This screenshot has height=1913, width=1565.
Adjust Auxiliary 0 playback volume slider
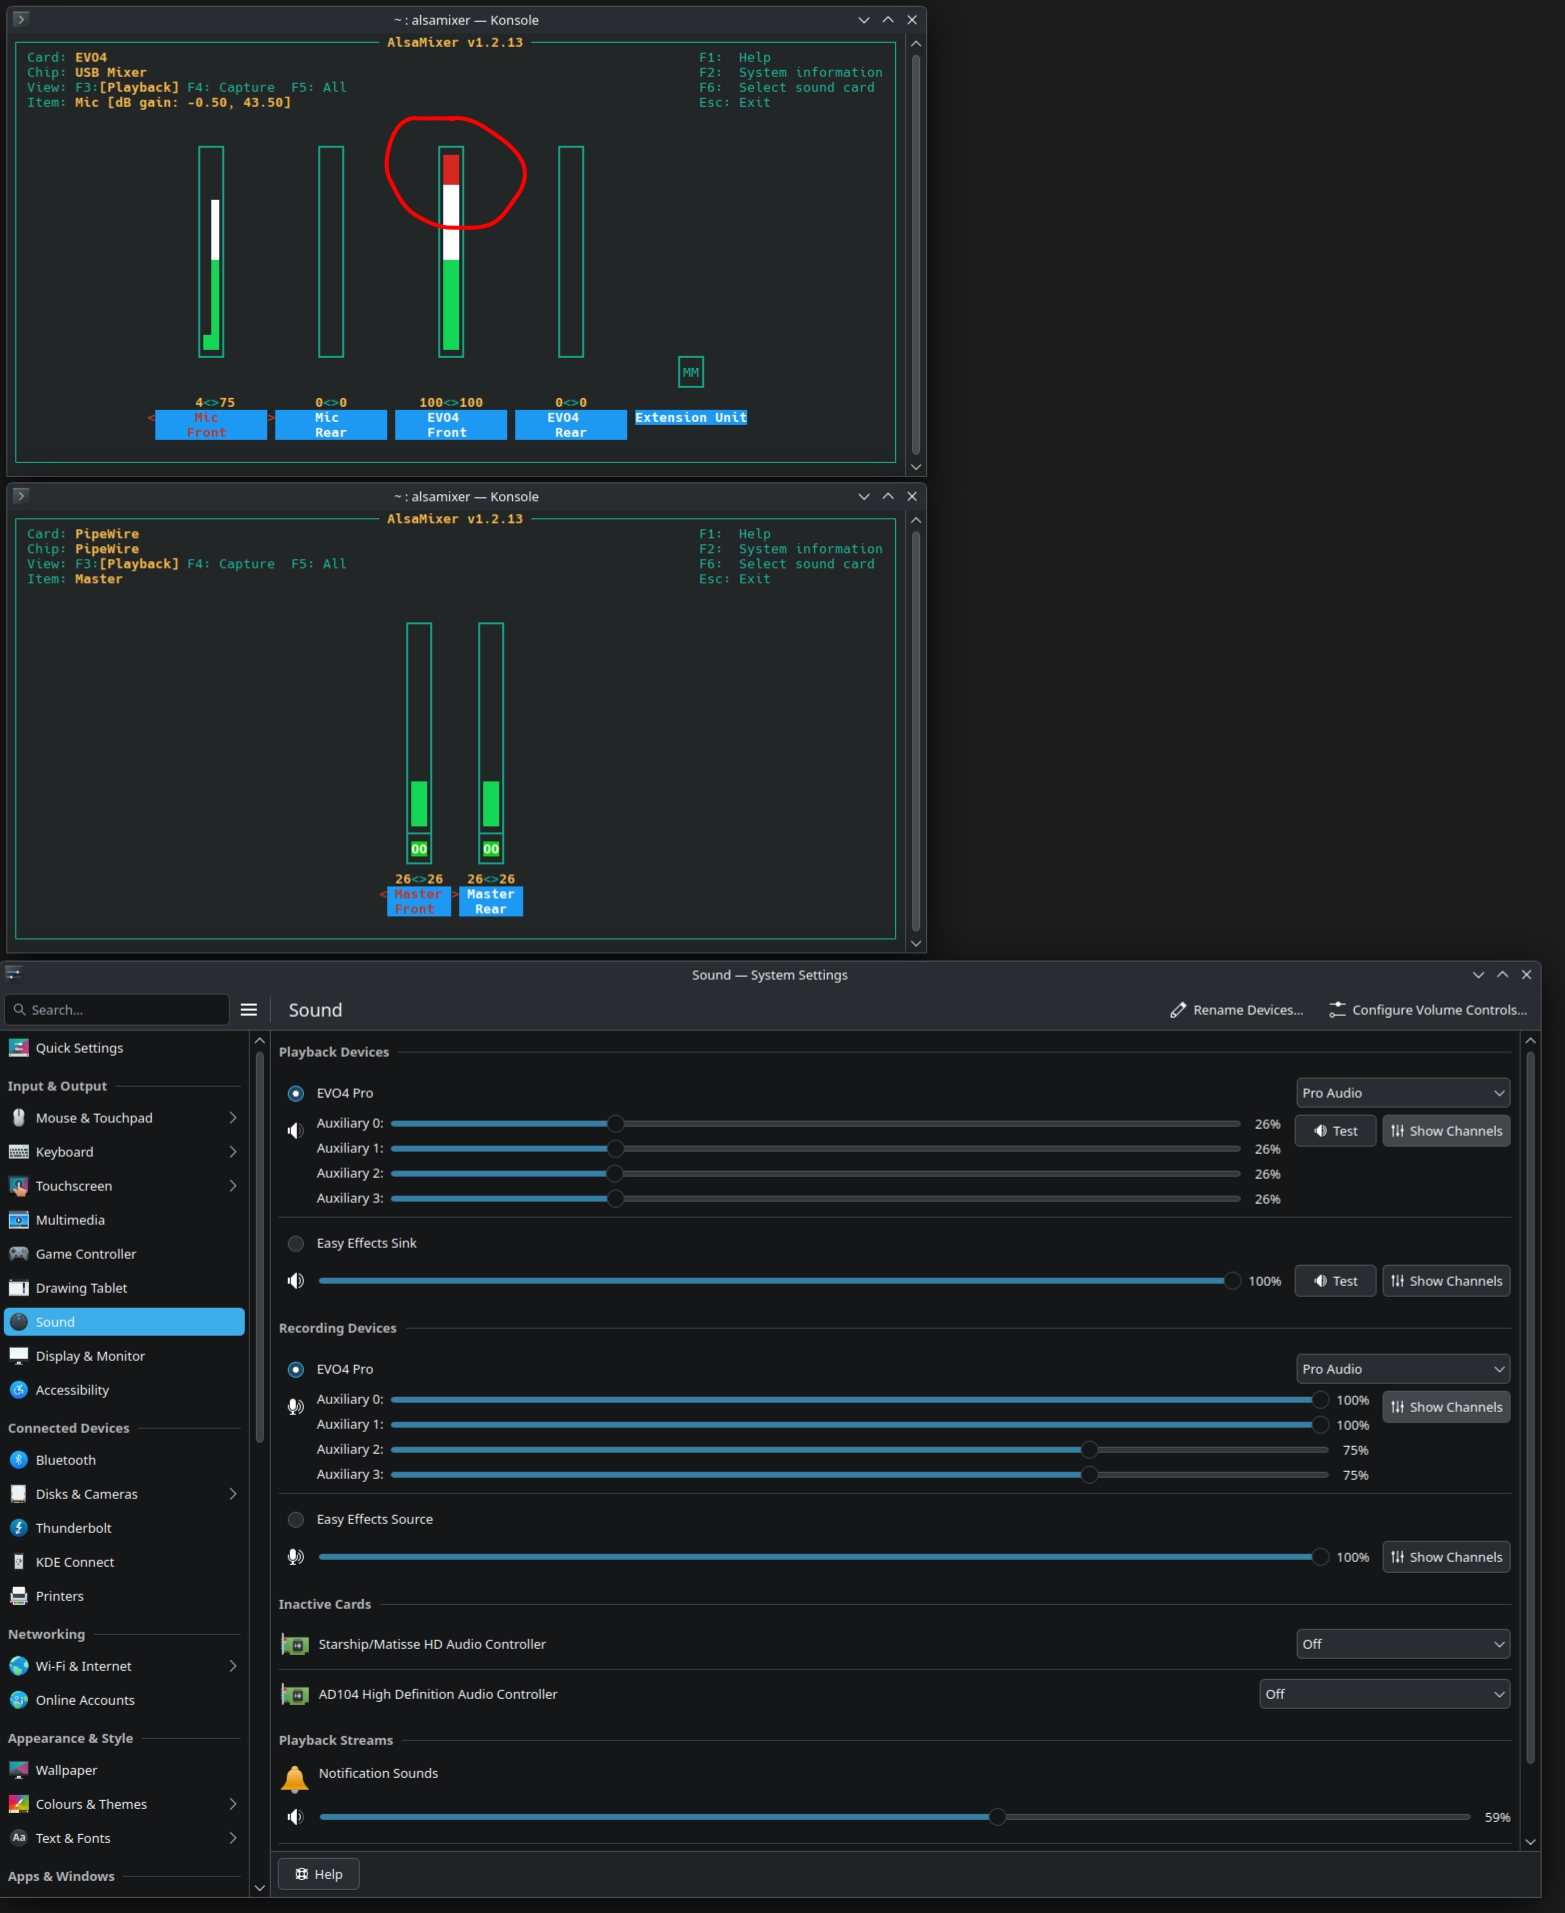(x=815, y=1123)
